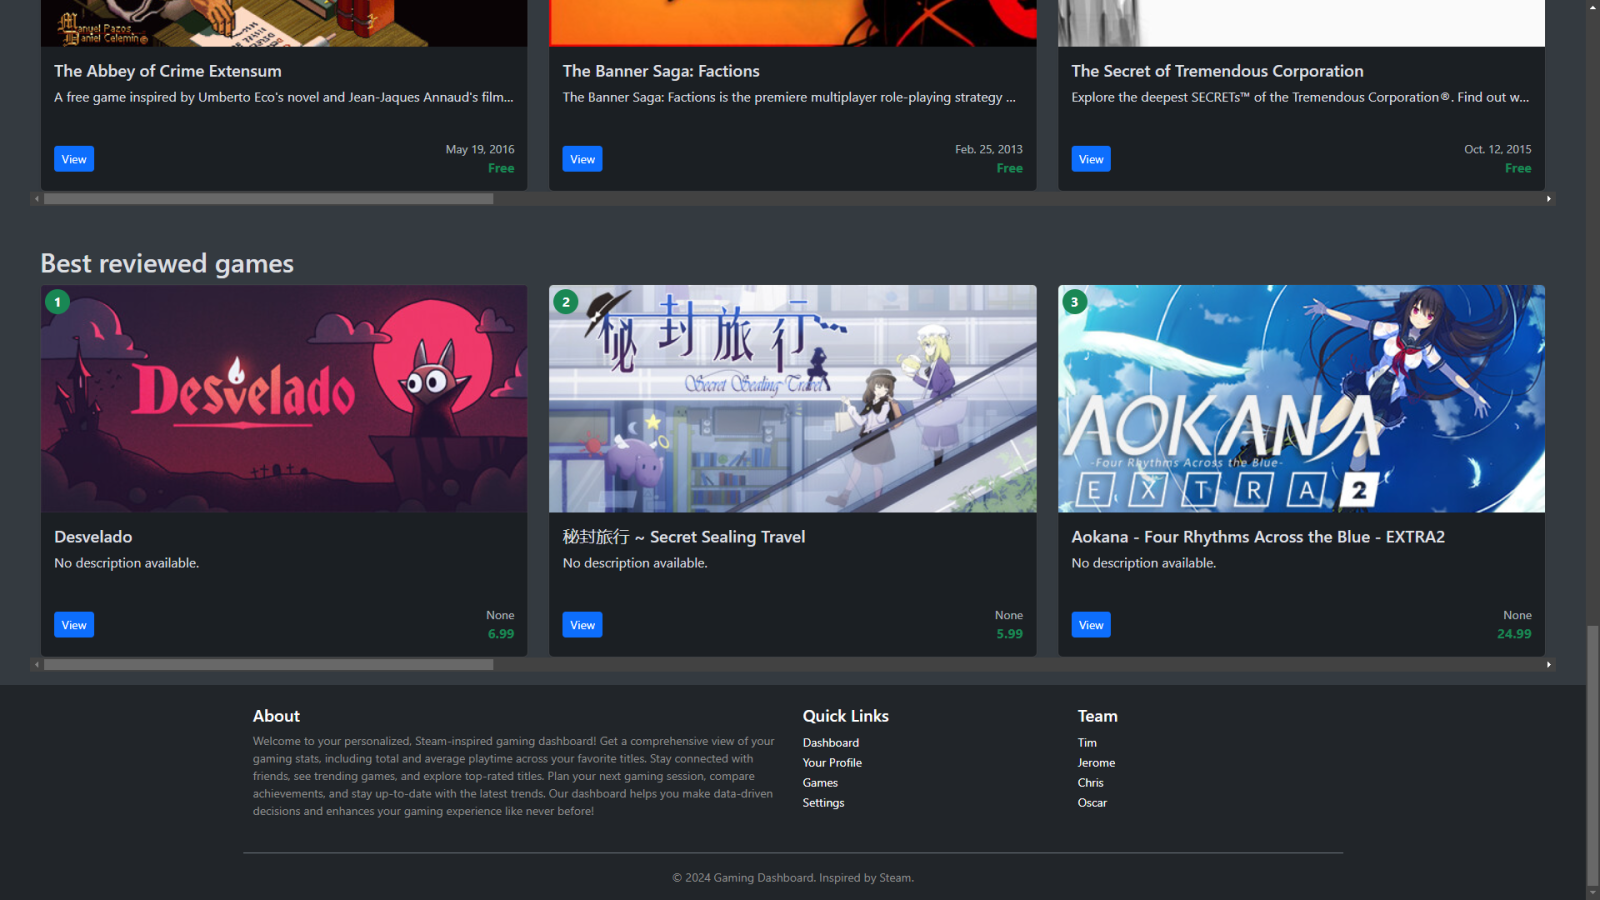
Task: Open Your Profile from Quick Links
Action: [832, 762]
